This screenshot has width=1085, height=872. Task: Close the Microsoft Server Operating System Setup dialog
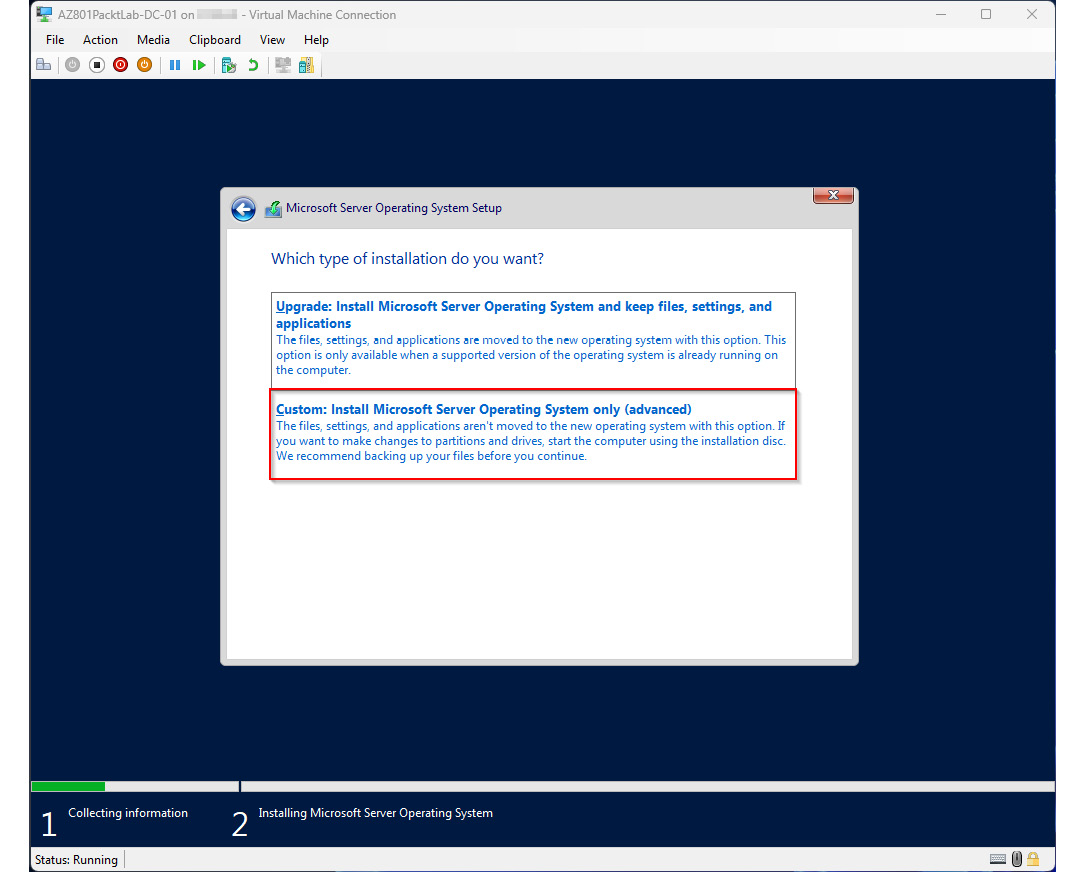[833, 196]
